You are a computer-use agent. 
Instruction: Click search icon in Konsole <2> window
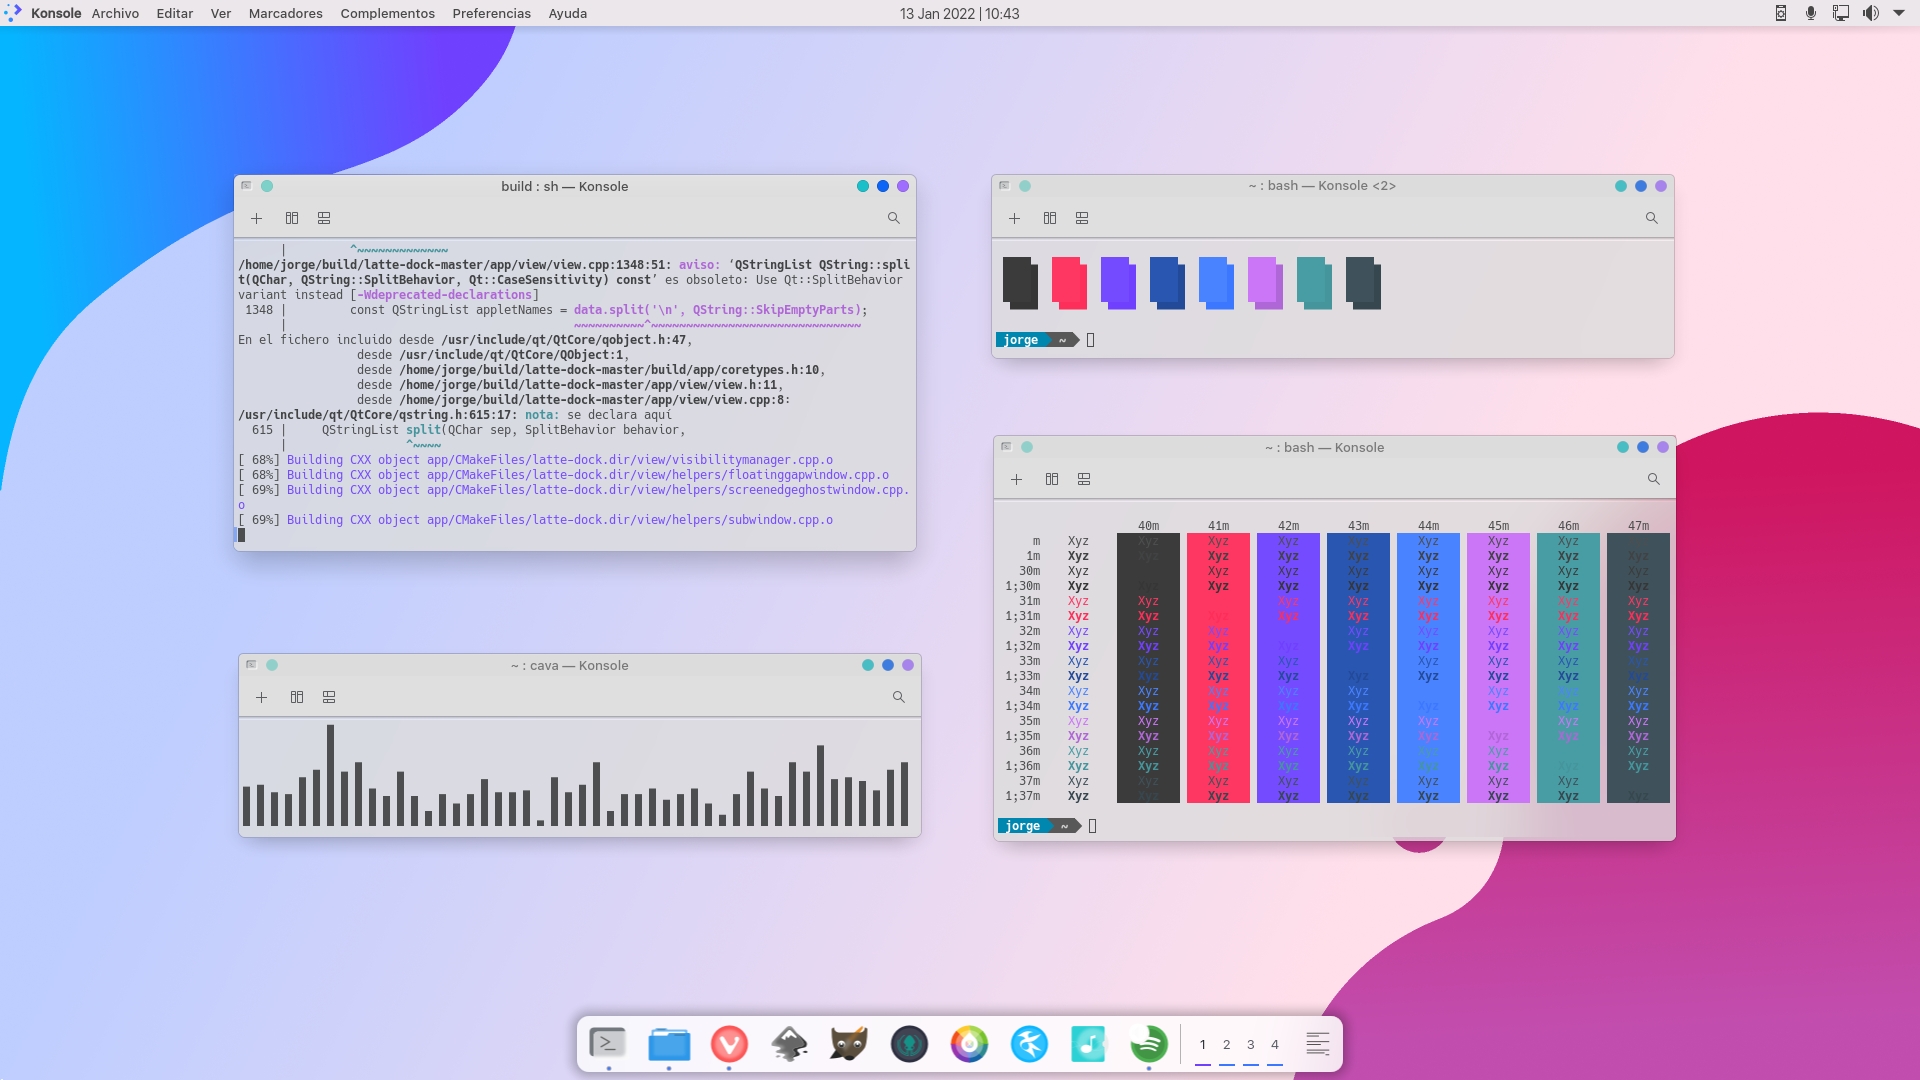pyautogui.click(x=1652, y=218)
